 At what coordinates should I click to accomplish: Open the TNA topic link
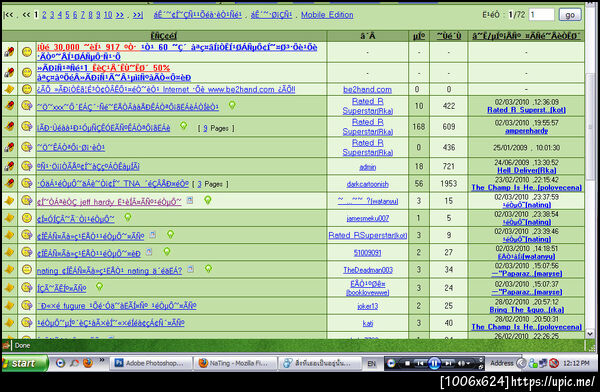click(112, 184)
